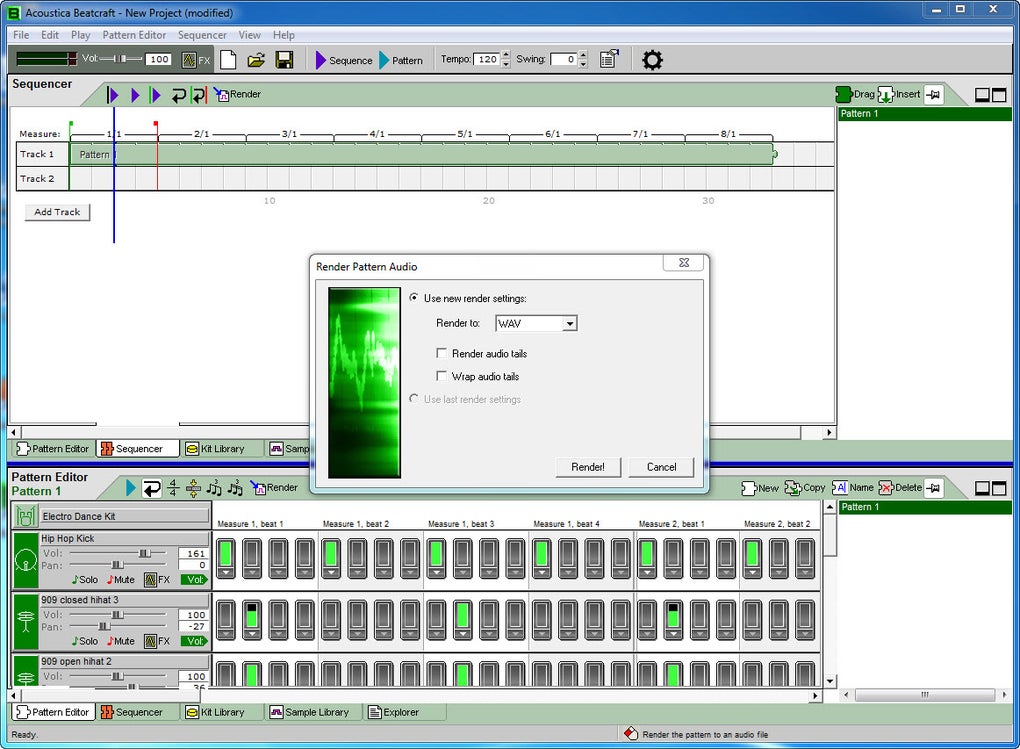The image size is (1020, 749).
Task: Decrease swing with down stepper arrow
Action: pyautogui.click(x=583, y=64)
